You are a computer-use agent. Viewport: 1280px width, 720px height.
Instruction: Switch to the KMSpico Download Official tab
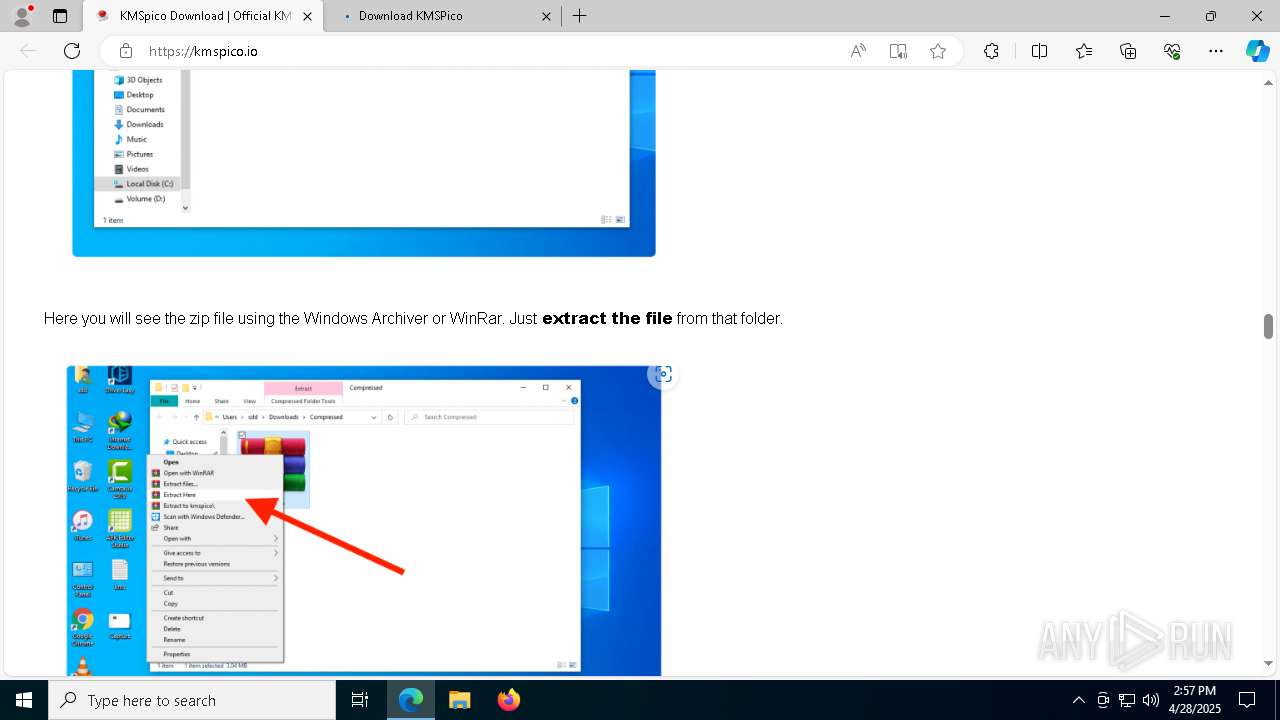click(203, 16)
